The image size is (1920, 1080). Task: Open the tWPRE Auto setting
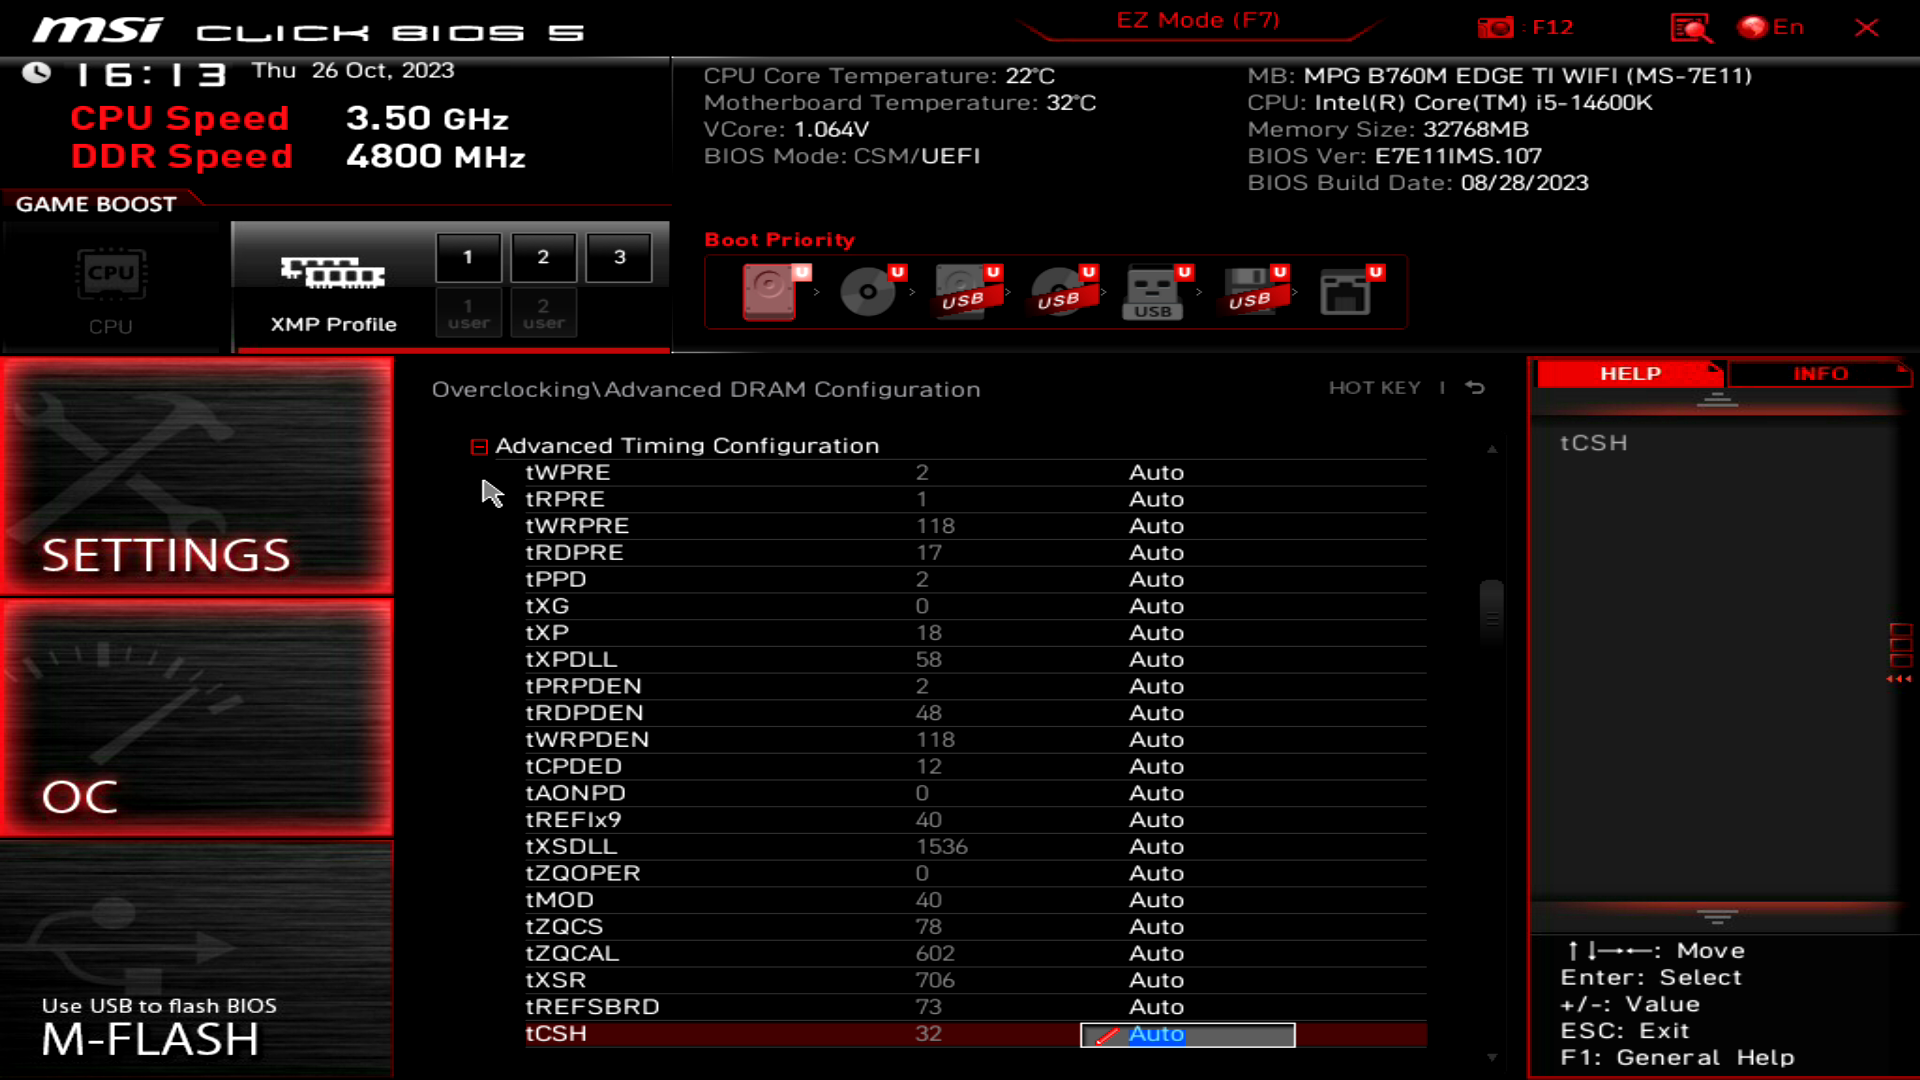[x=1156, y=473]
